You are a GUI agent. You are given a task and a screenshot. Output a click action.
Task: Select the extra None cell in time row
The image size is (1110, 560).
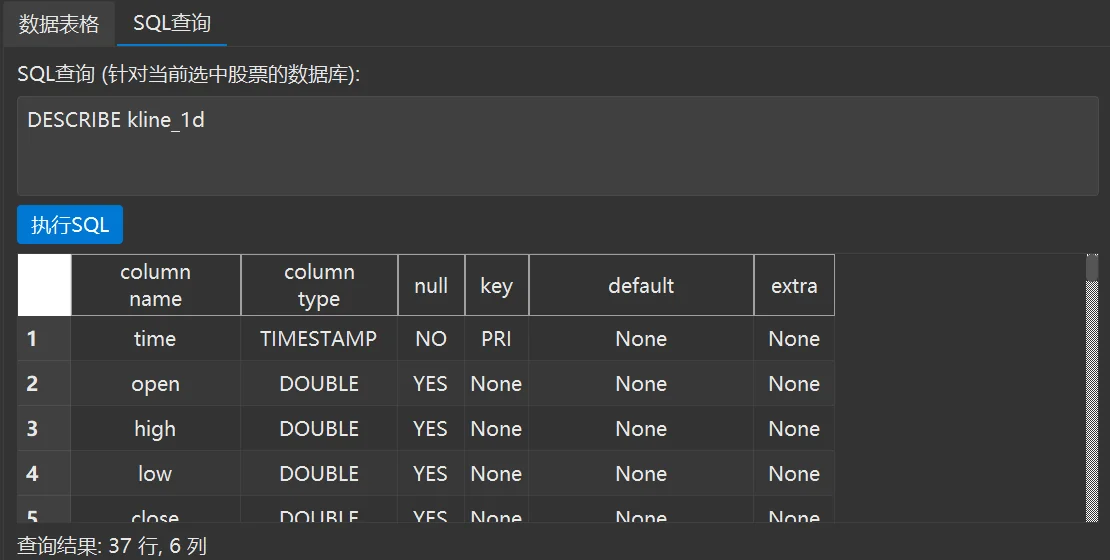pyautogui.click(x=794, y=338)
